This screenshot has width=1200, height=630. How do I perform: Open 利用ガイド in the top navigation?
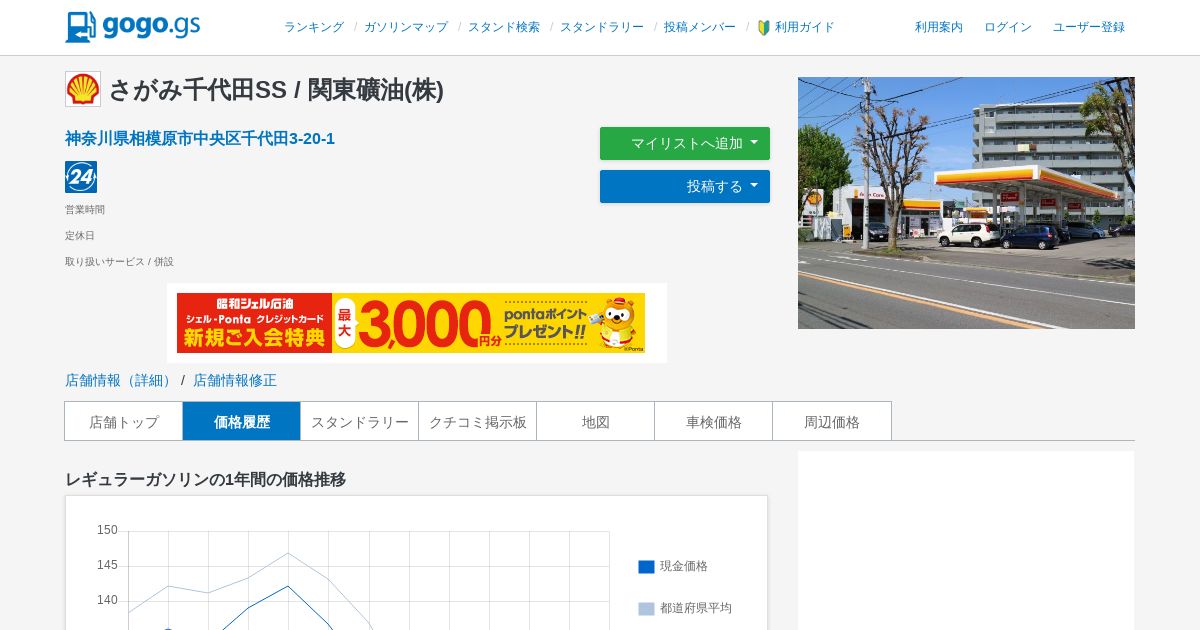click(x=805, y=27)
